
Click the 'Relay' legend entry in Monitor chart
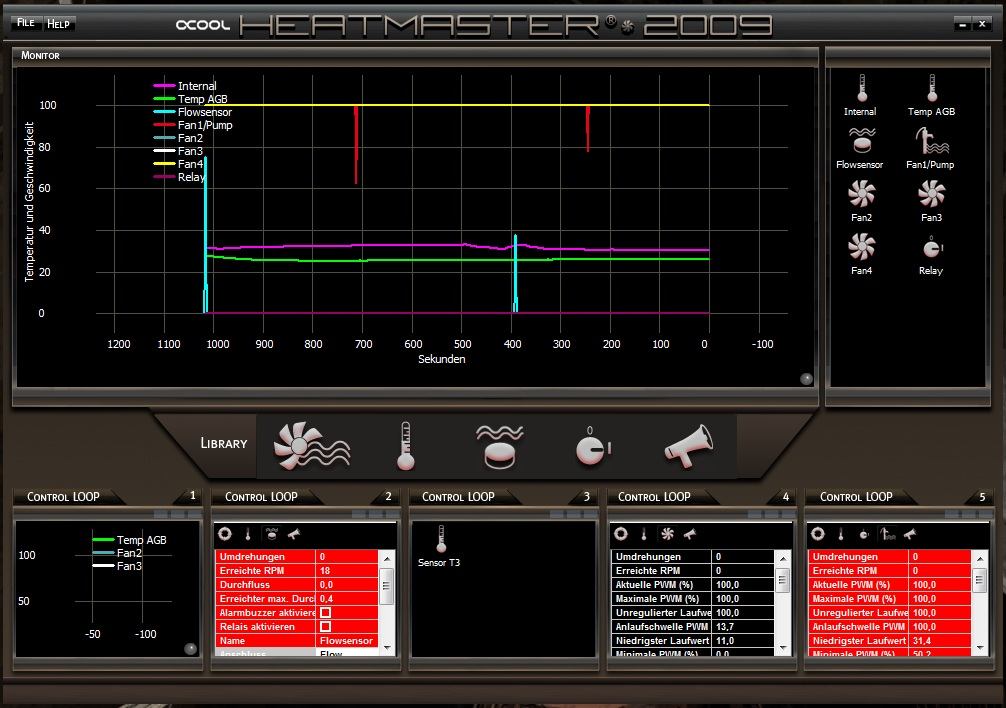(x=179, y=177)
